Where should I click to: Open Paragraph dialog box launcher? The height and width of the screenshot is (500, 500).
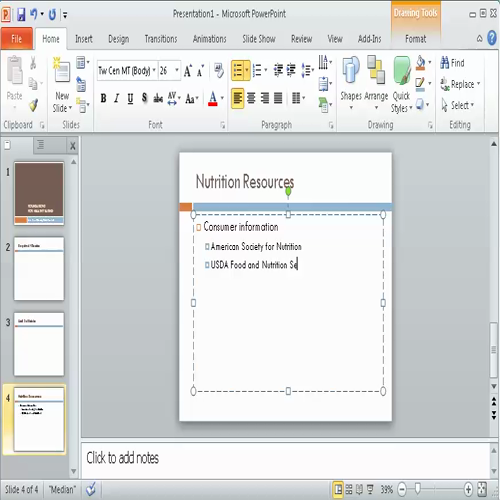tap(331, 125)
